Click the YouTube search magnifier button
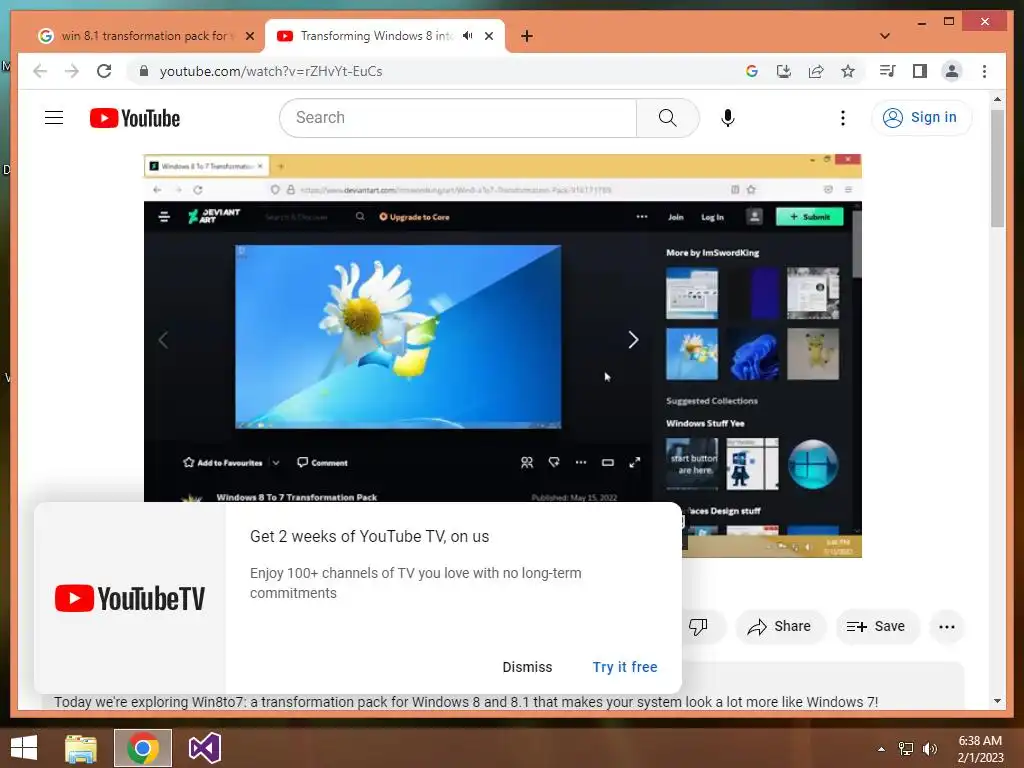Viewport: 1024px width, 768px height. click(x=667, y=118)
